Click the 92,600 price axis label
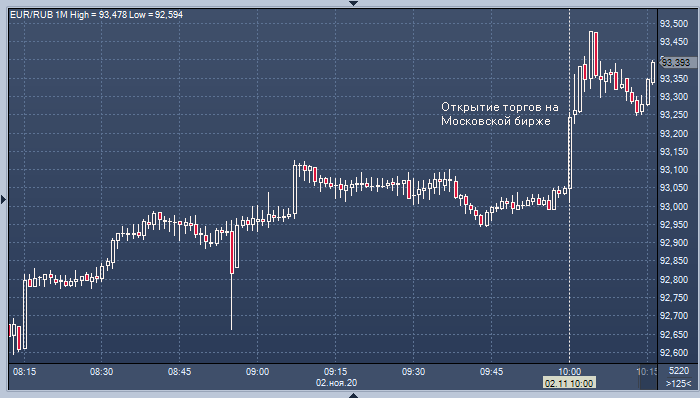 tap(674, 352)
